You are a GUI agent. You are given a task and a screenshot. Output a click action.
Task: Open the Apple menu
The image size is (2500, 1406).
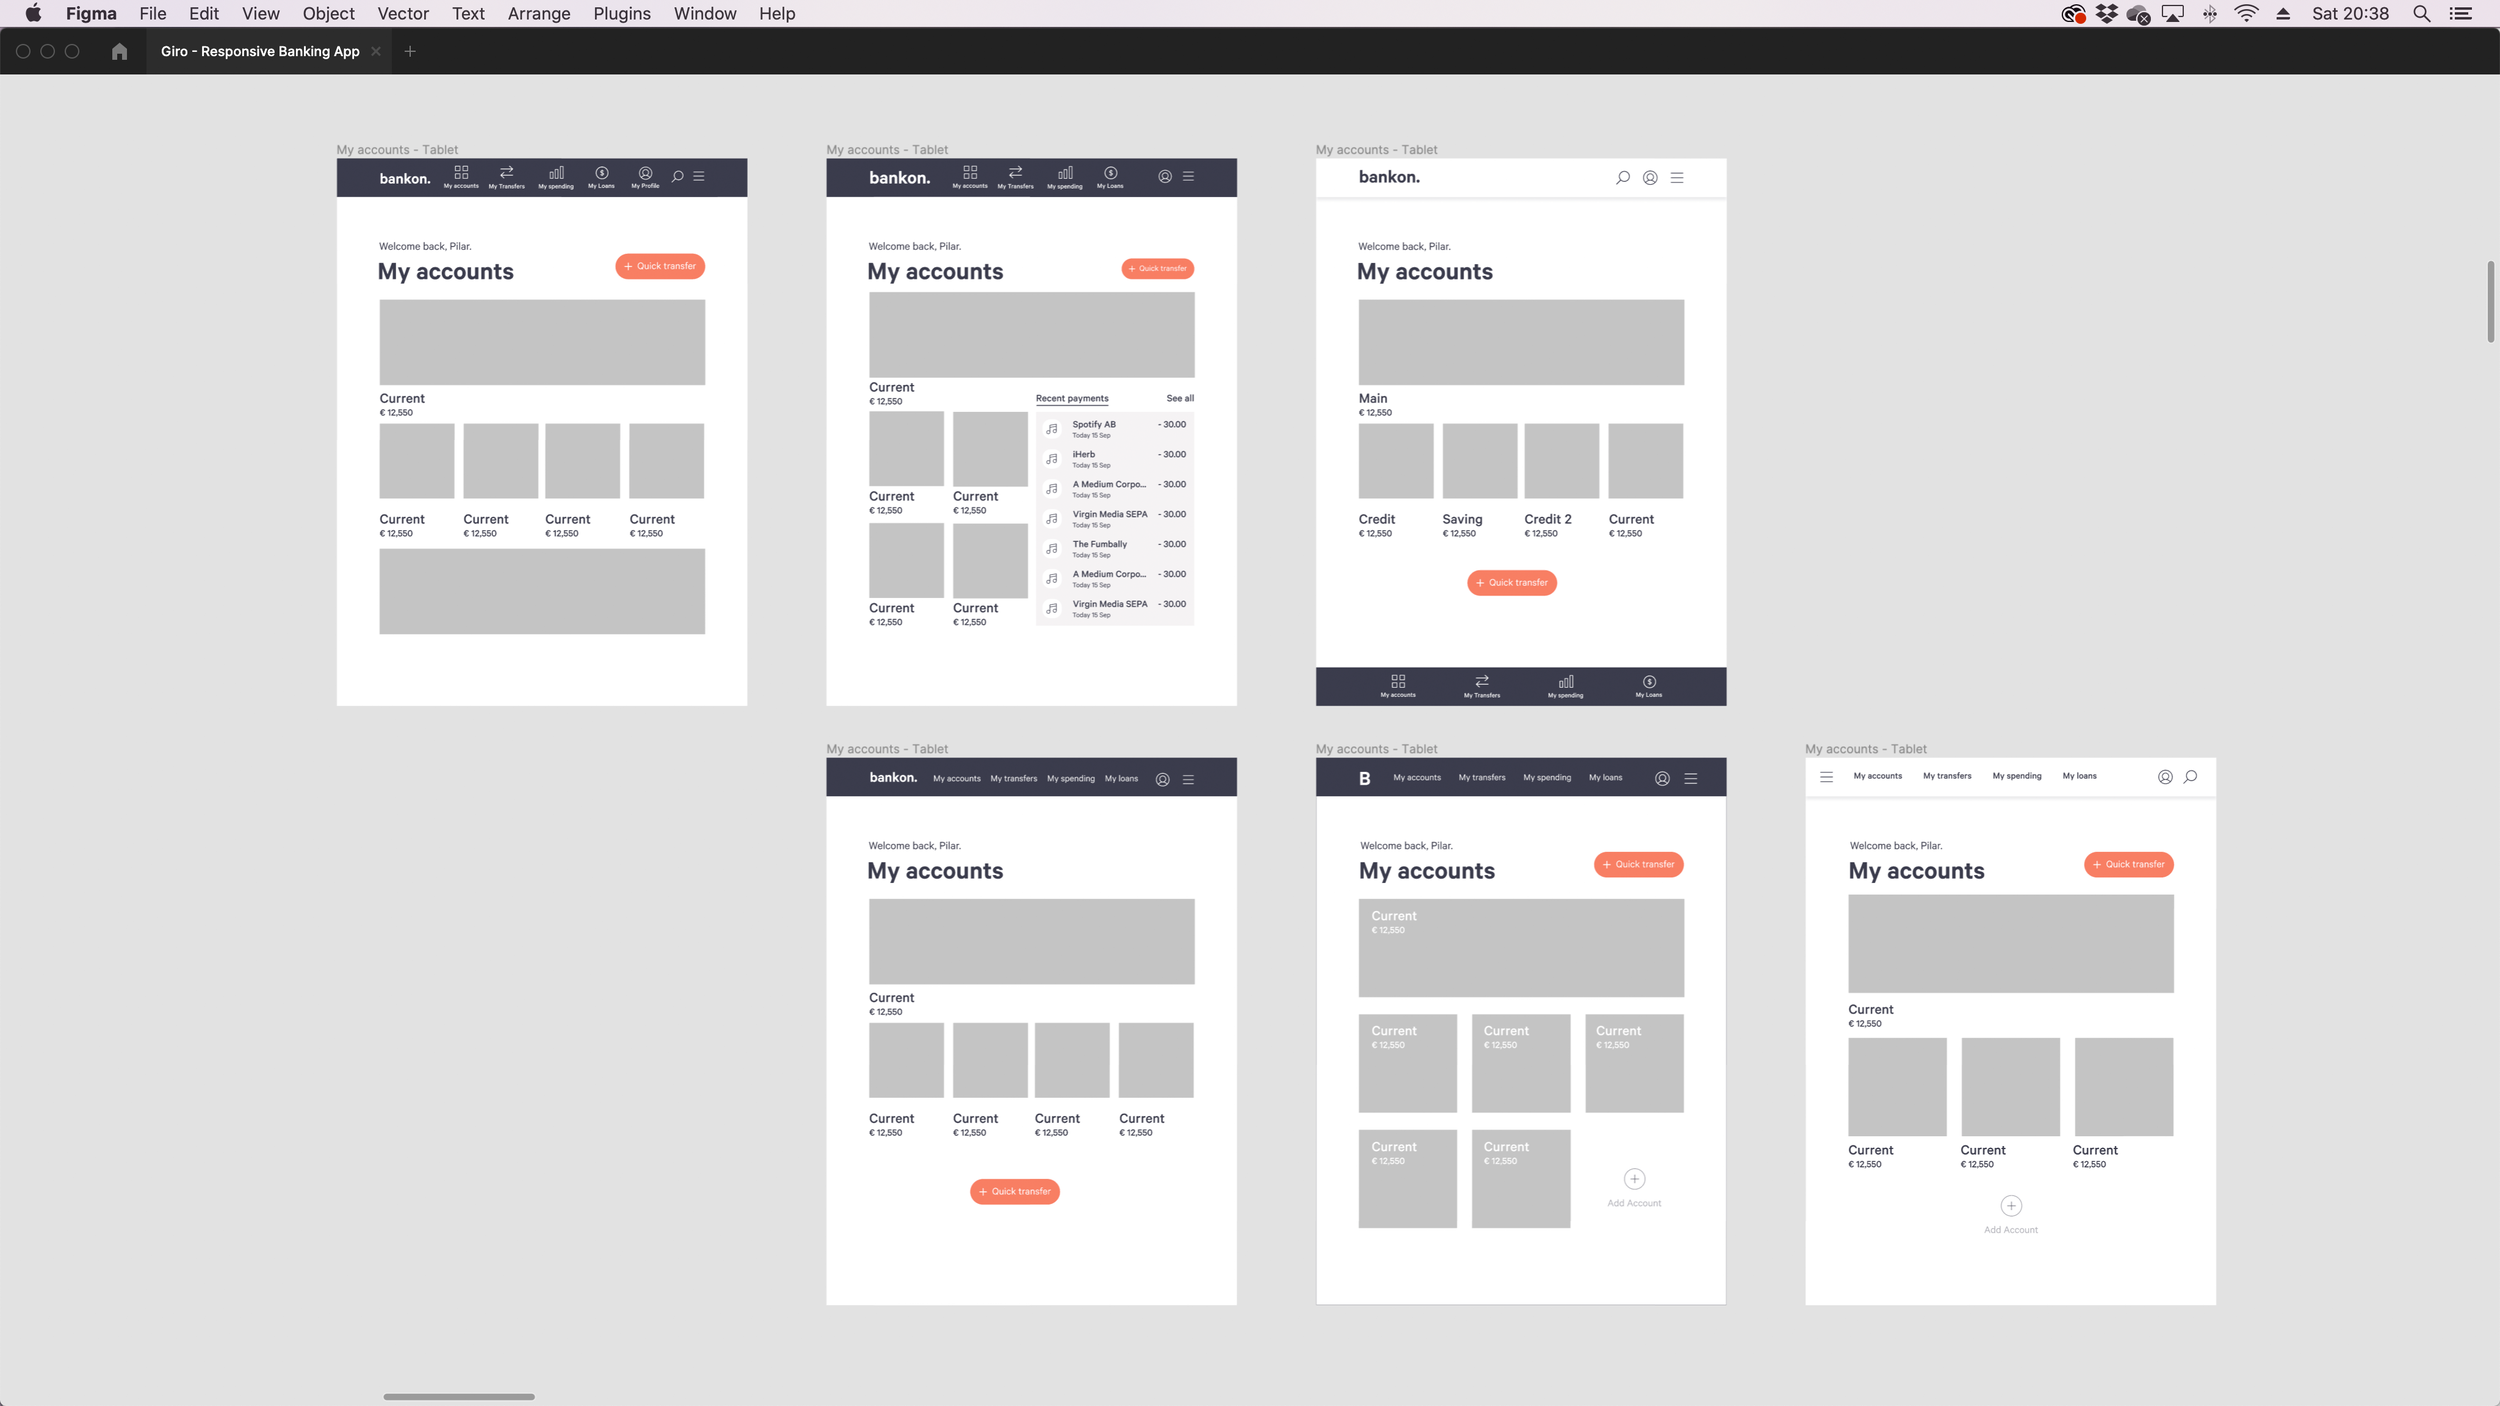pos(33,13)
